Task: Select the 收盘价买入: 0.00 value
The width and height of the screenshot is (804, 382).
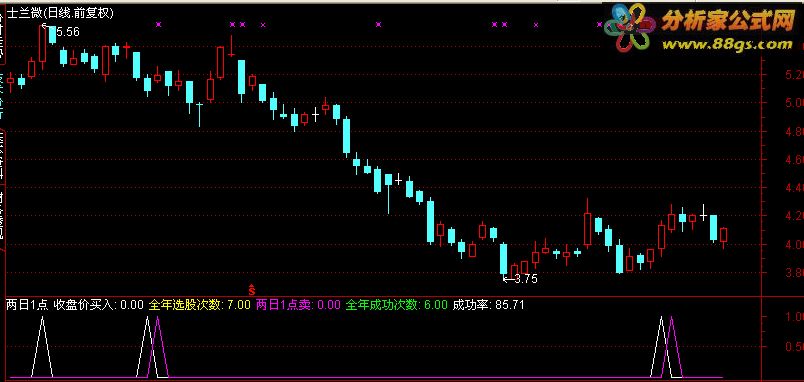Action: pos(98,306)
